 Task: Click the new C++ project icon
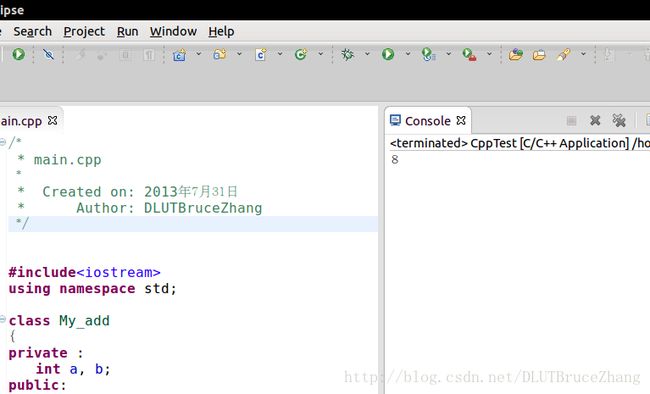pos(179,55)
